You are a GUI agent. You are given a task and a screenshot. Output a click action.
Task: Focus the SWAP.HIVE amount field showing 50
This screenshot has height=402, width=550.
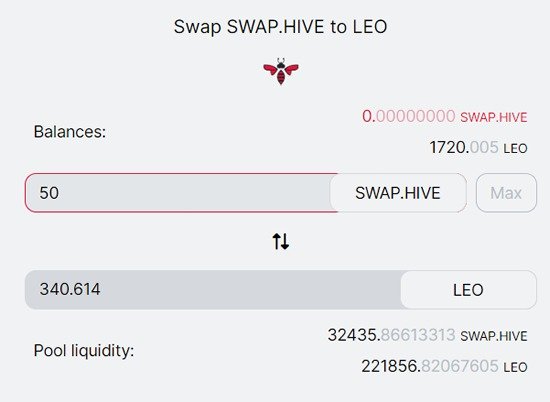tap(178, 193)
